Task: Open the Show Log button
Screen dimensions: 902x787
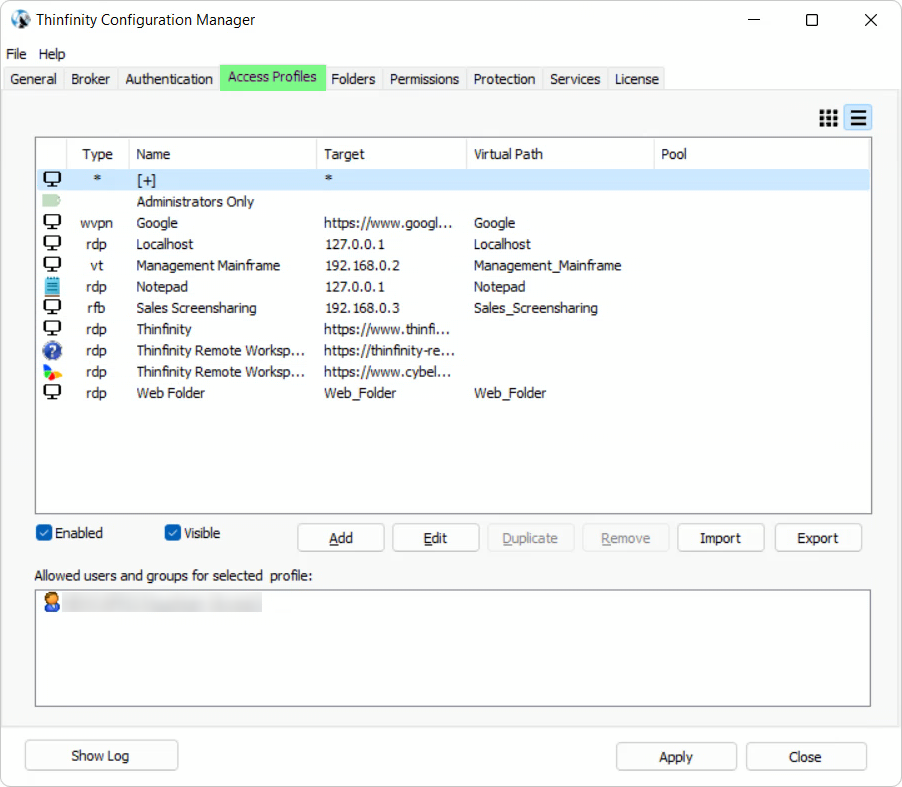Action: [x=101, y=755]
